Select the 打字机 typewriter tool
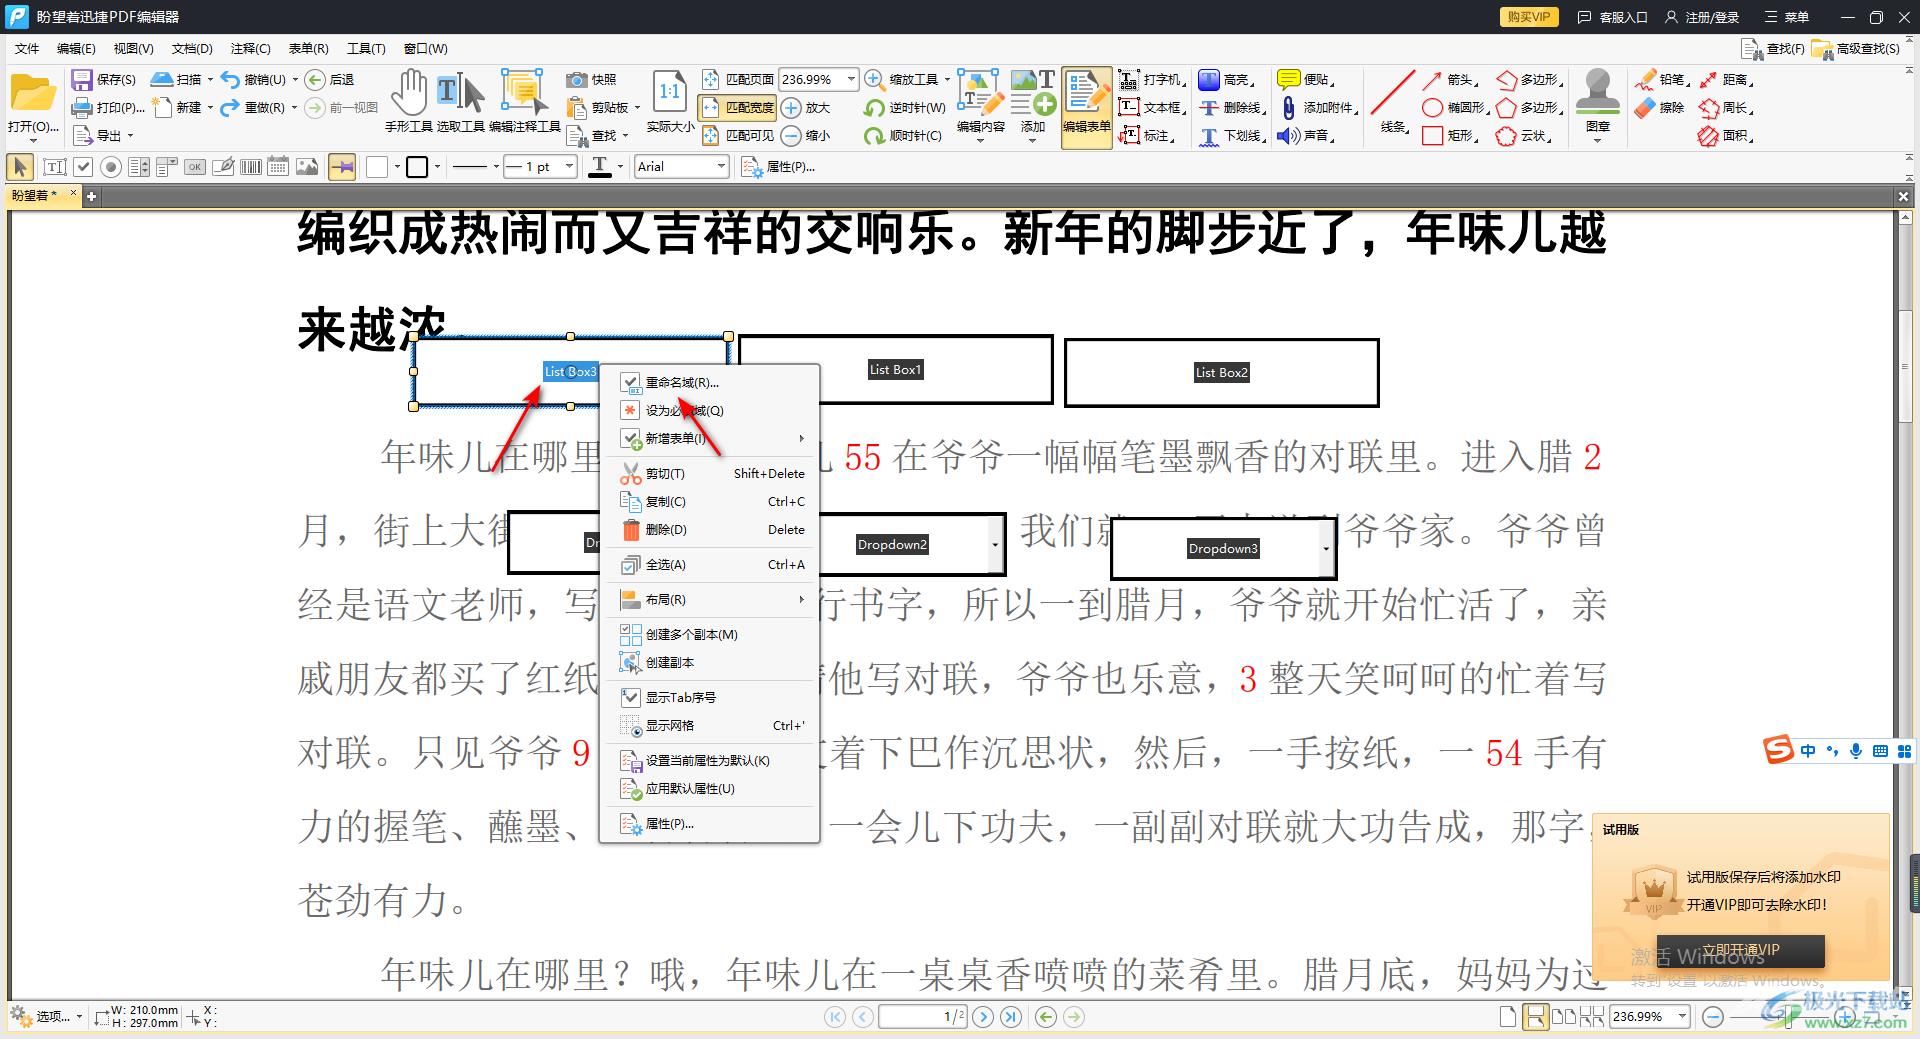The height and width of the screenshot is (1039, 1920). pos(1152,79)
